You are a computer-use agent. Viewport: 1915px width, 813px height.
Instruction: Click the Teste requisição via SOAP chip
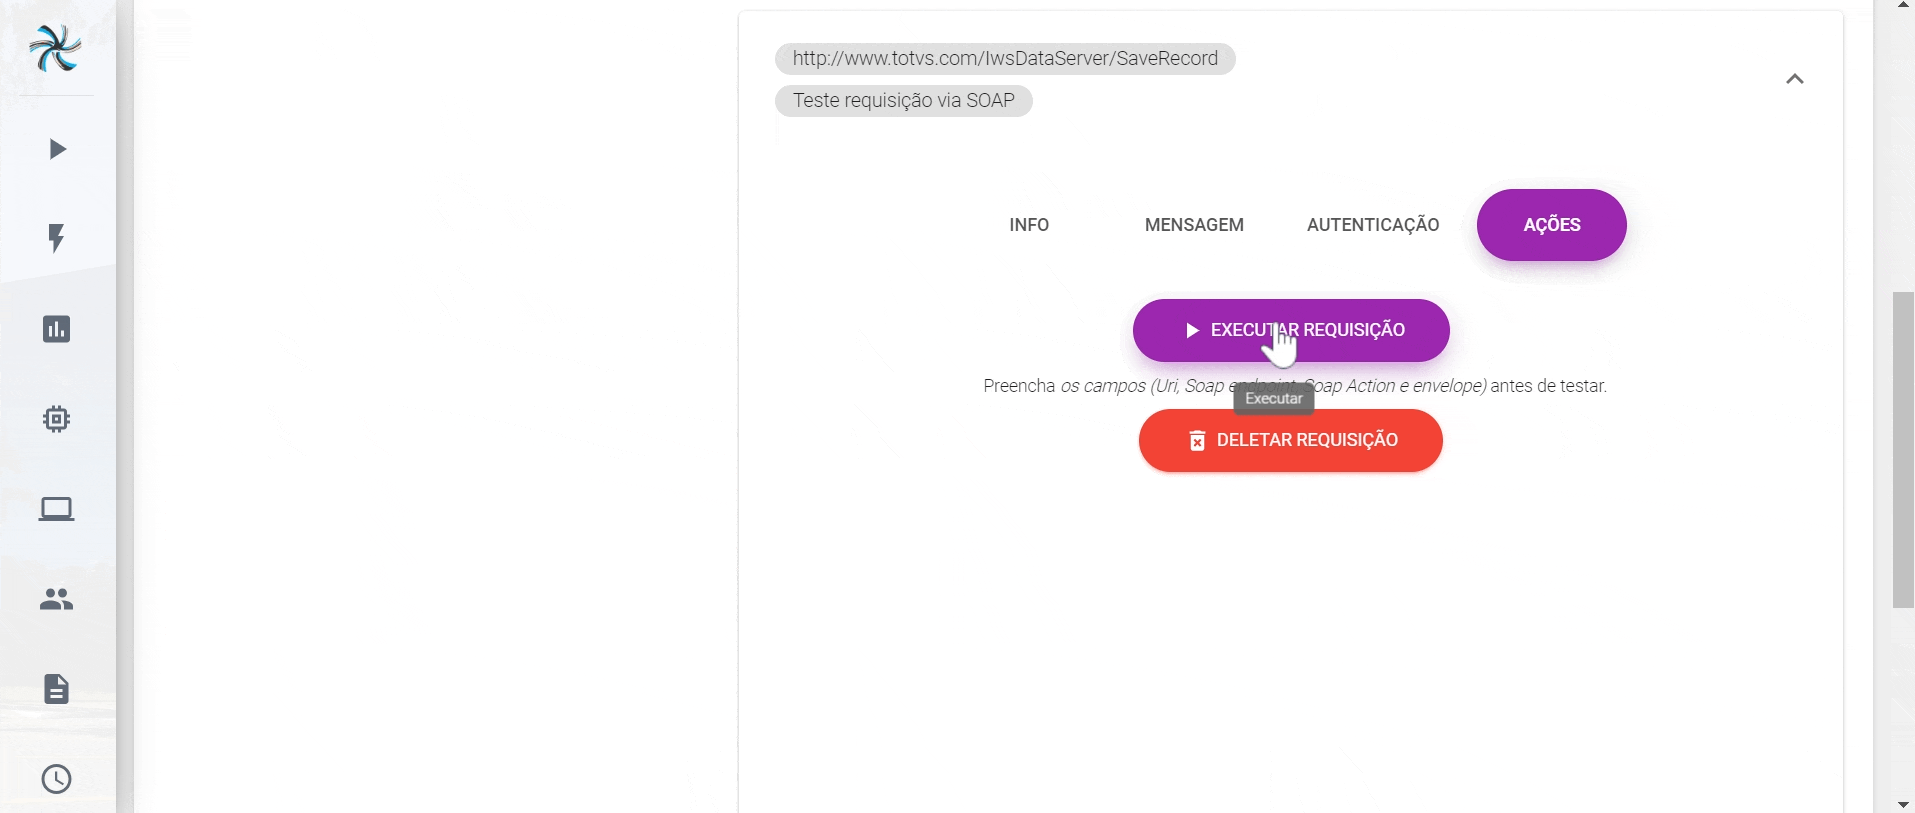coord(903,101)
